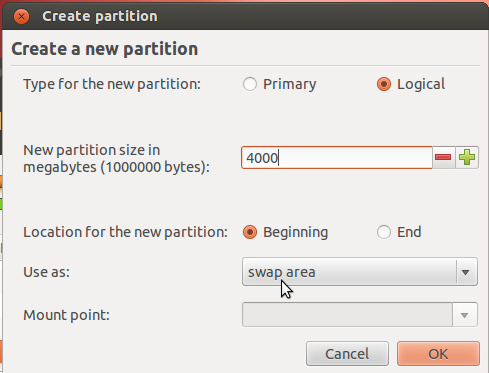
Task: Select the Logical partition type
Action: tap(411, 84)
